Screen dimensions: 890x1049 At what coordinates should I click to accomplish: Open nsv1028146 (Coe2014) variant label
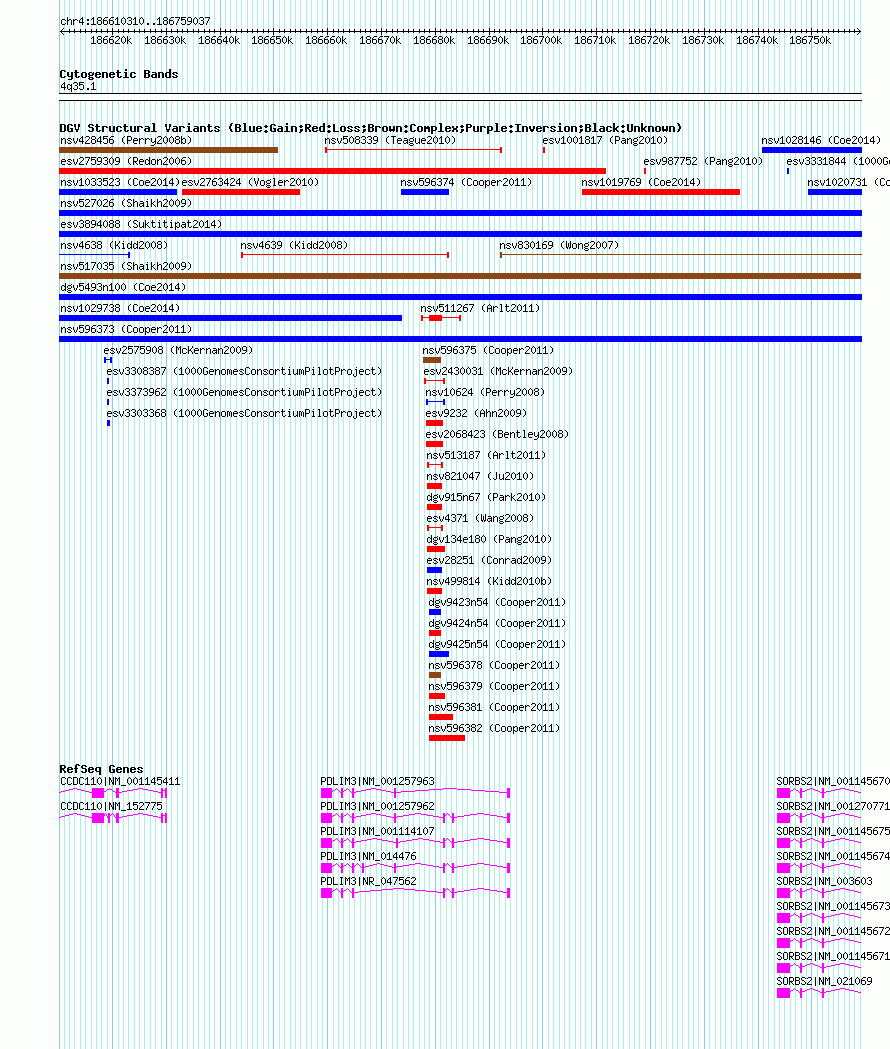821,140
